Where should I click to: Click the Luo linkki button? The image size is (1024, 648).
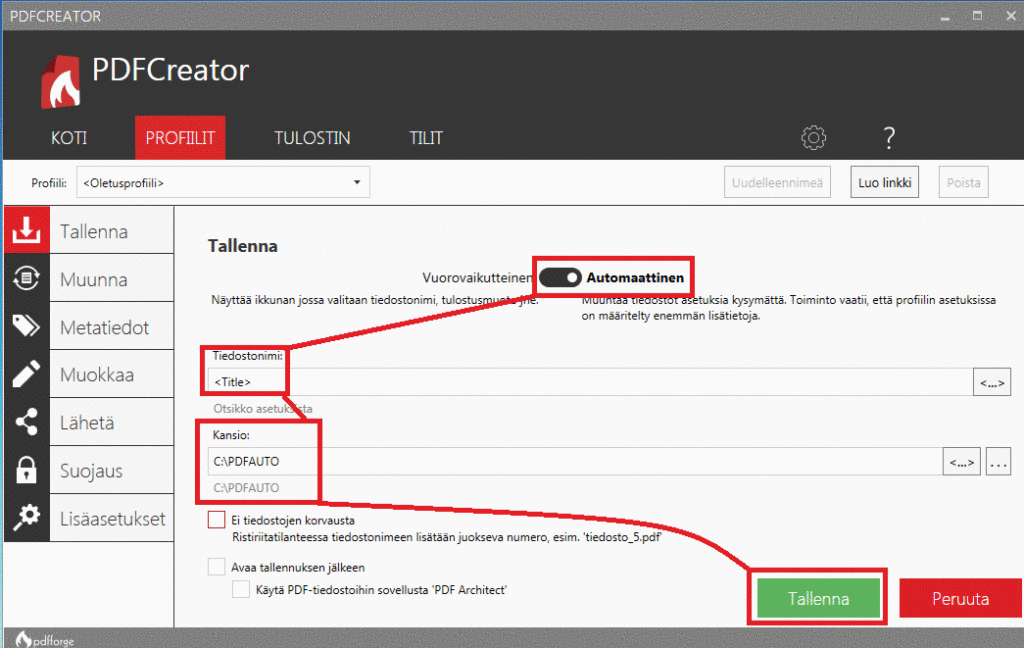tap(885, 182)
